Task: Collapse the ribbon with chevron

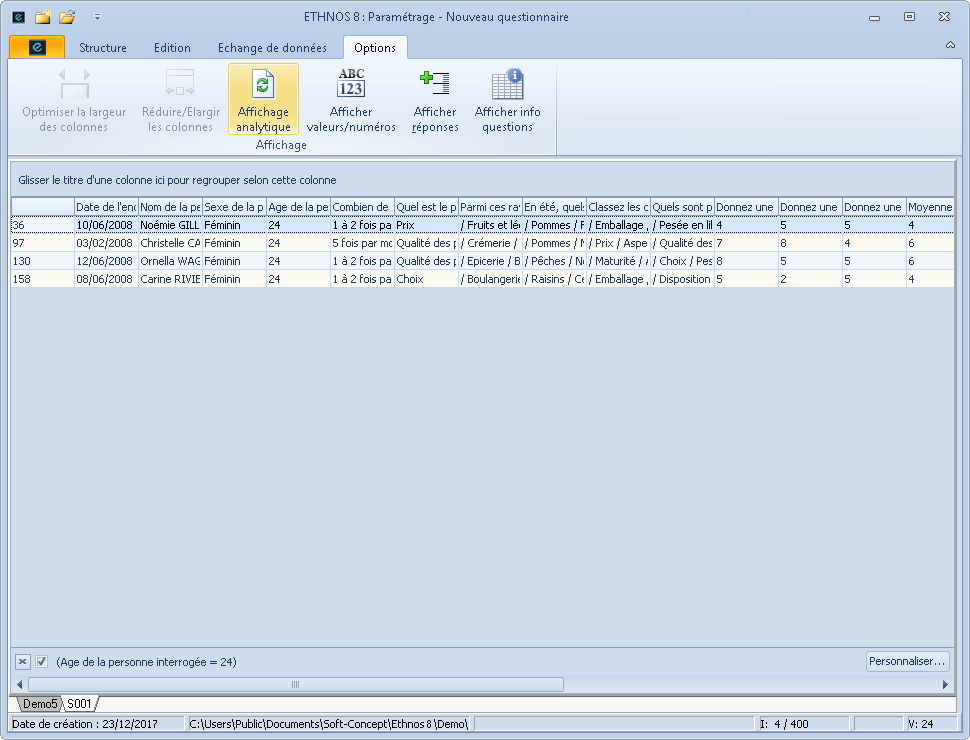Action: [x=950, y=45]
